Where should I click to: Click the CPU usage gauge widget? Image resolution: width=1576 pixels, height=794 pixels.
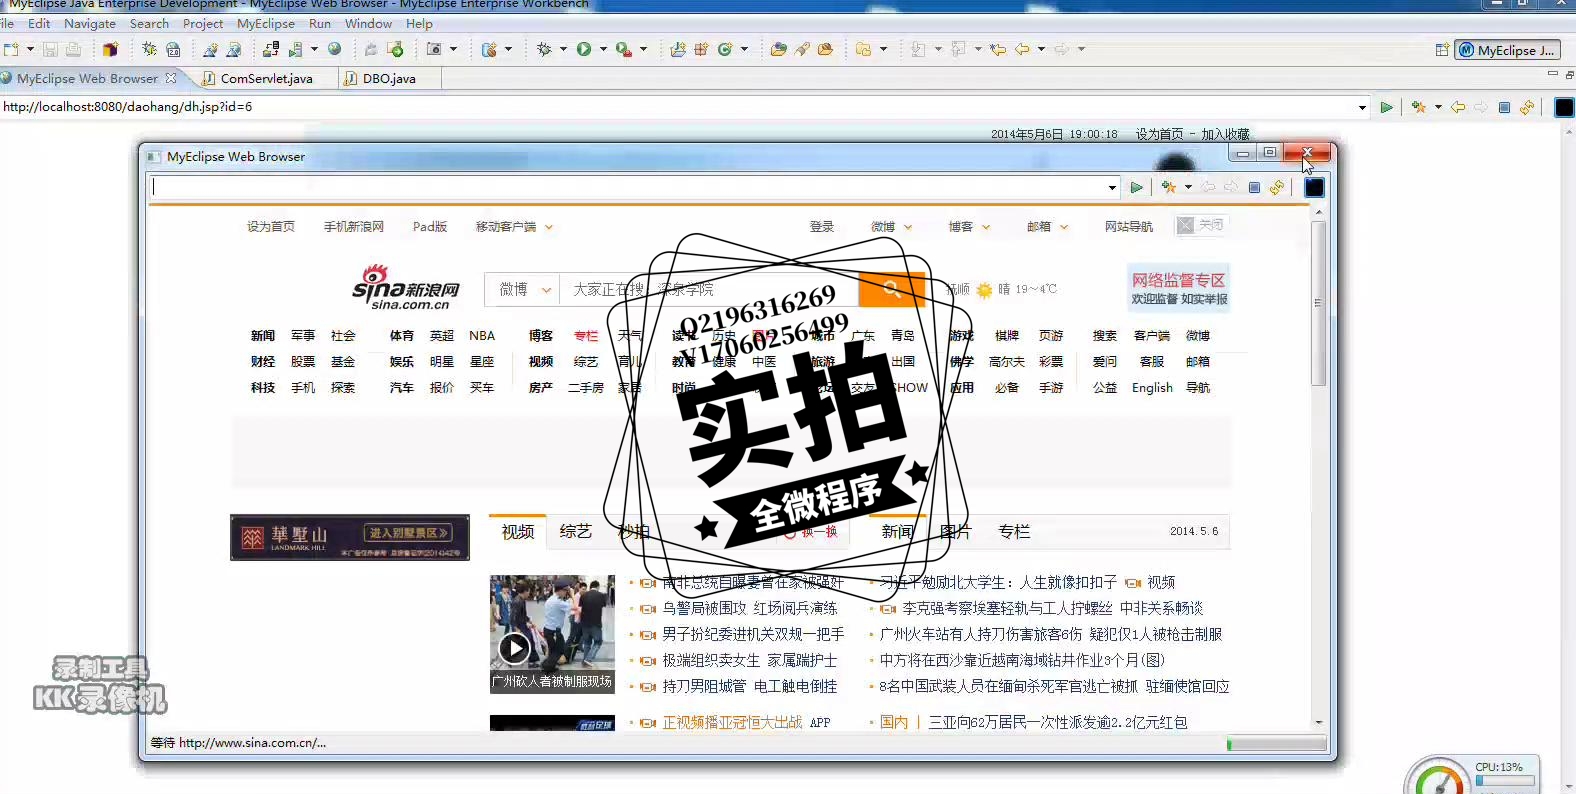point(1440,778)
